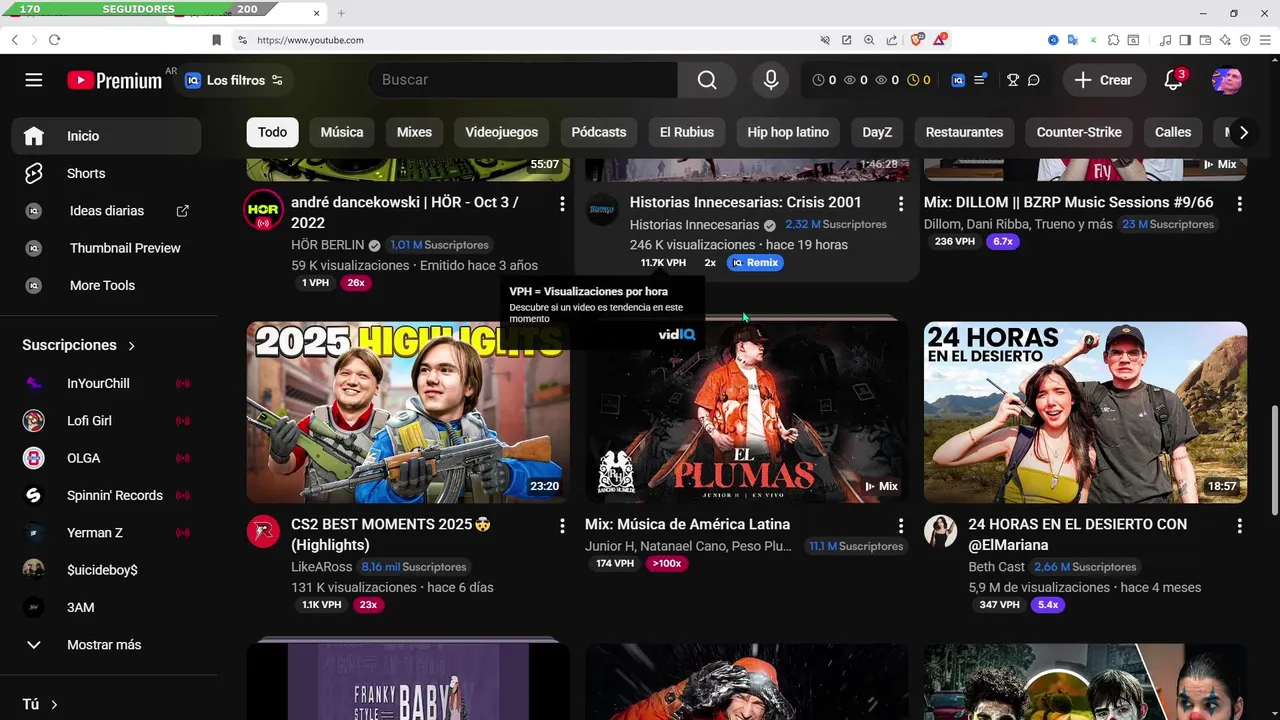Screen dimensions: 1280x720
Task: Open Thumbnail Preview in sidebar
Action: (106, 248)
